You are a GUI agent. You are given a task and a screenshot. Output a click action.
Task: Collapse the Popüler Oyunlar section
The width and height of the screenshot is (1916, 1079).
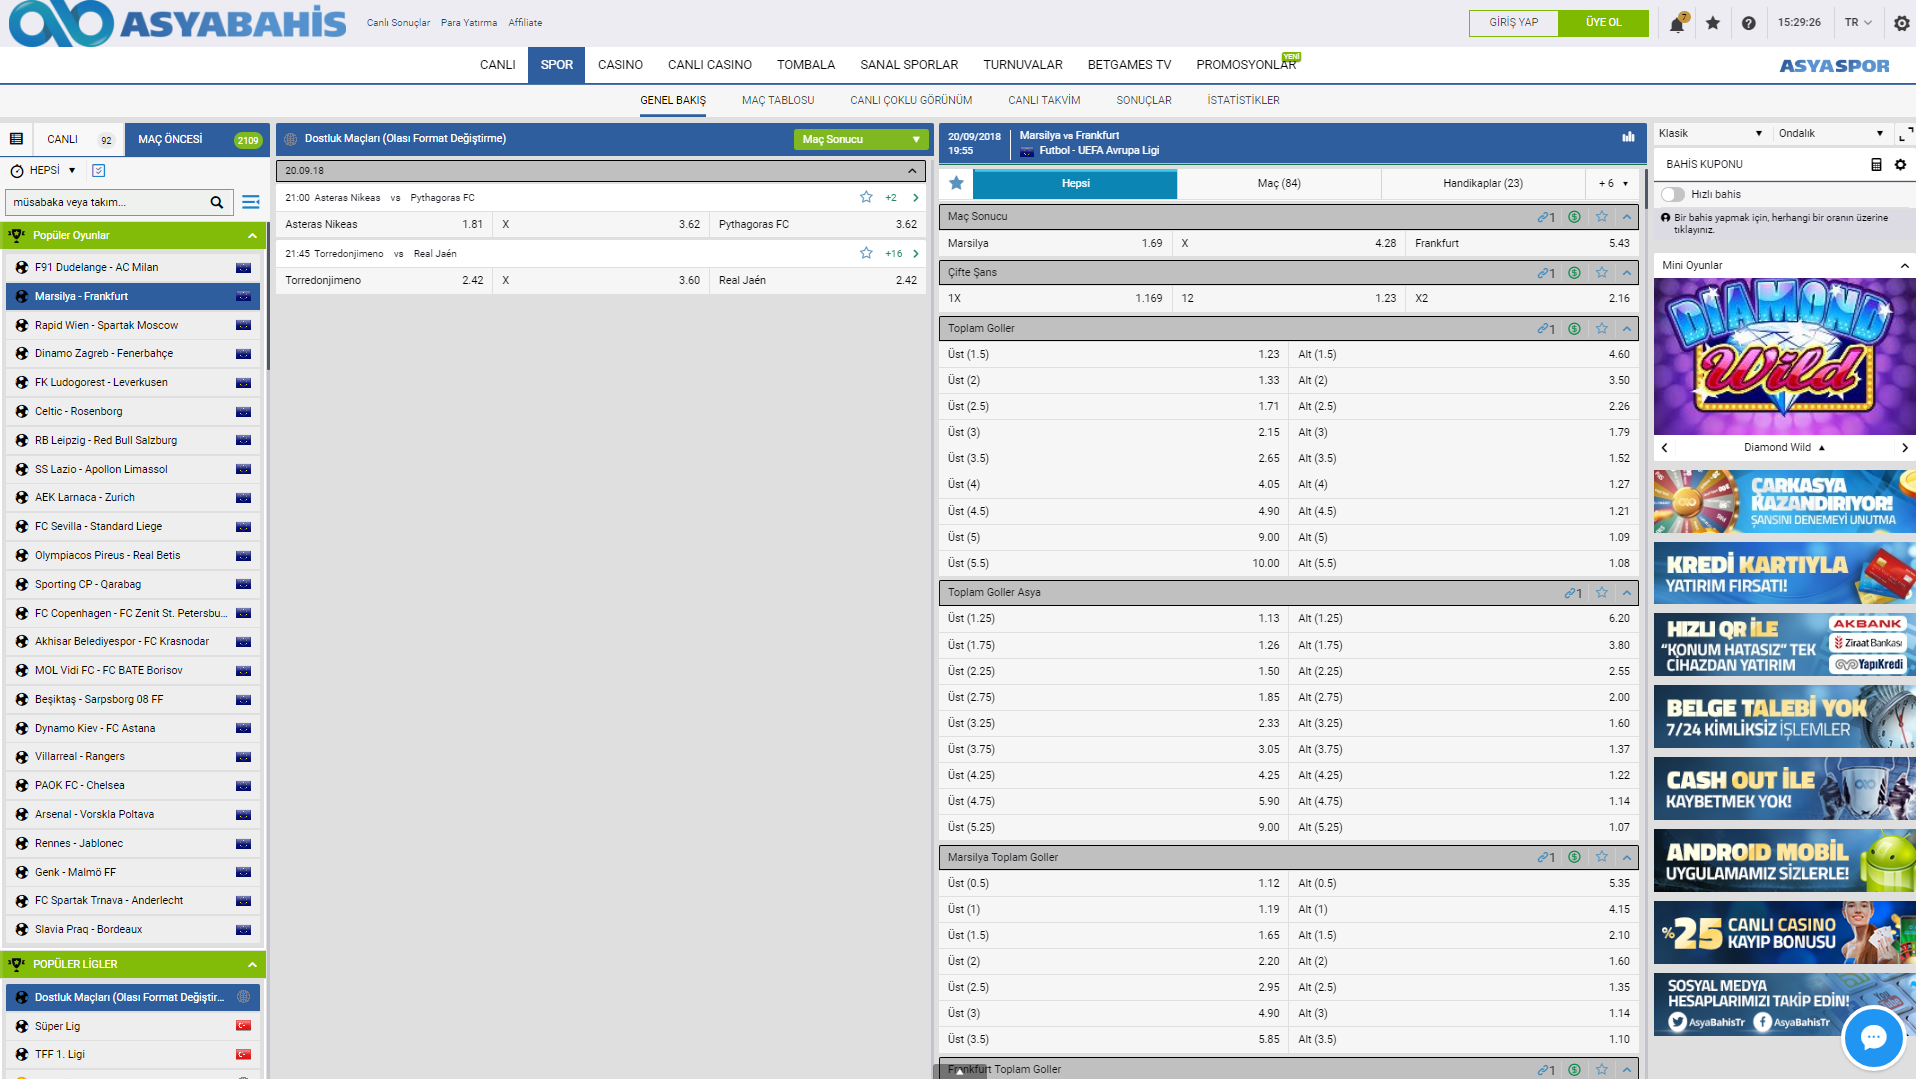pos(252,236)
